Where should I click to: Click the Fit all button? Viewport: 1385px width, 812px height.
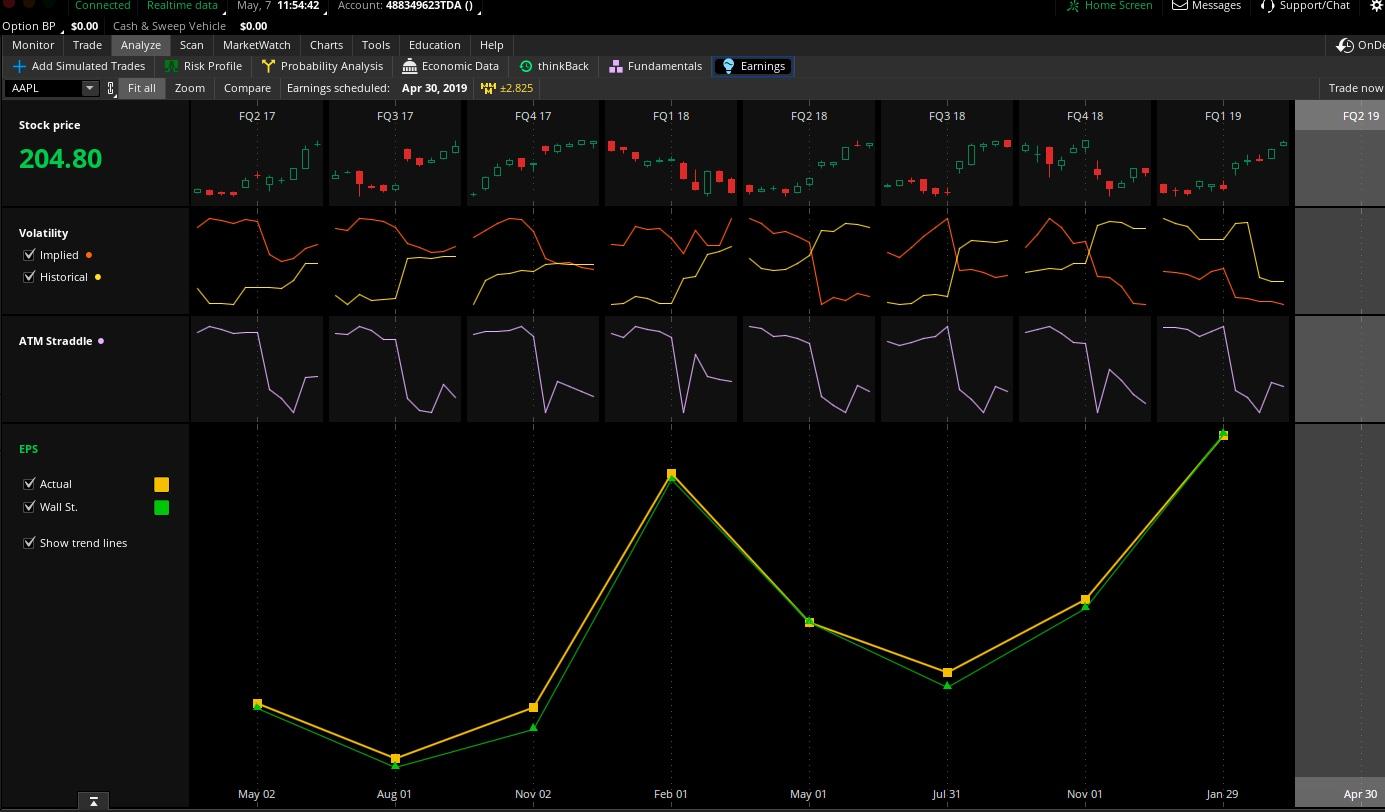click(x=141, y=88)
